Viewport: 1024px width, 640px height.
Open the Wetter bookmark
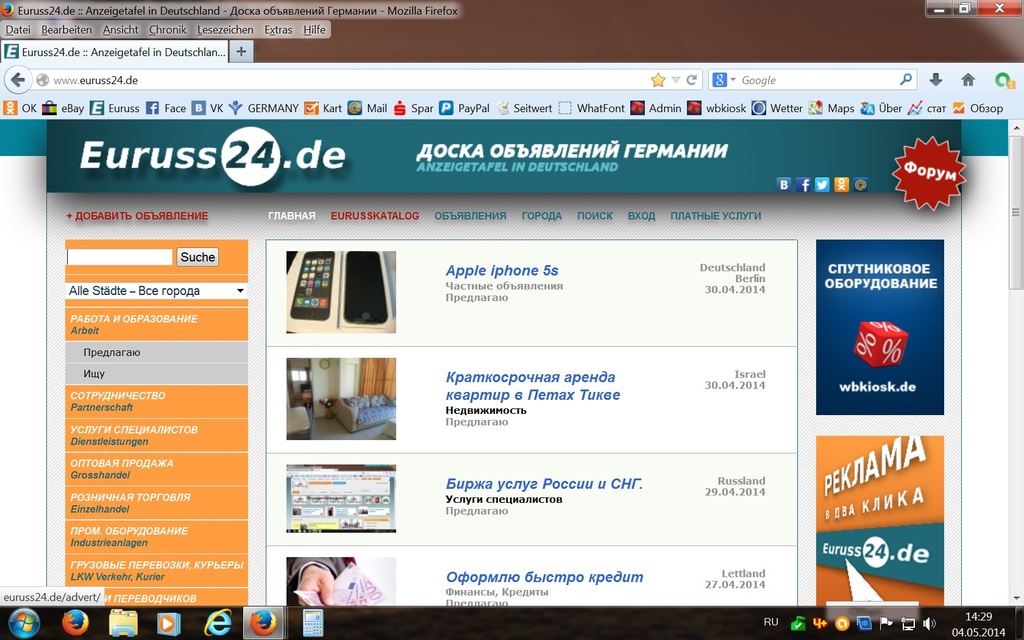[777, 108]
